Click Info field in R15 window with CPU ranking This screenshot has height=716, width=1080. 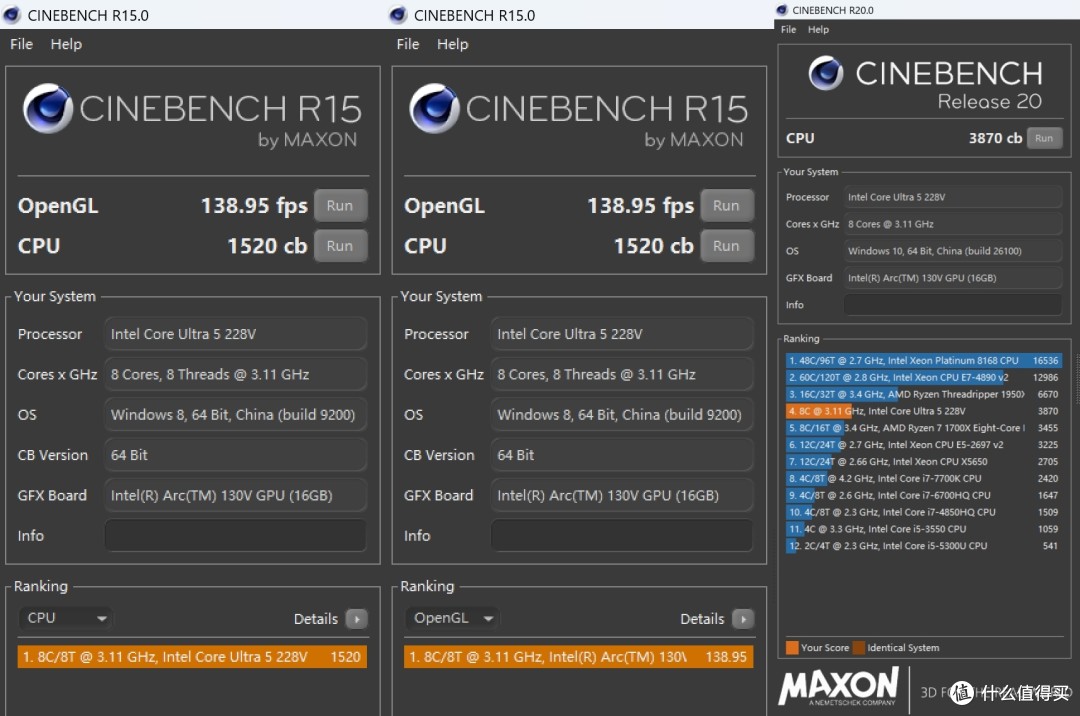point(236,536)
